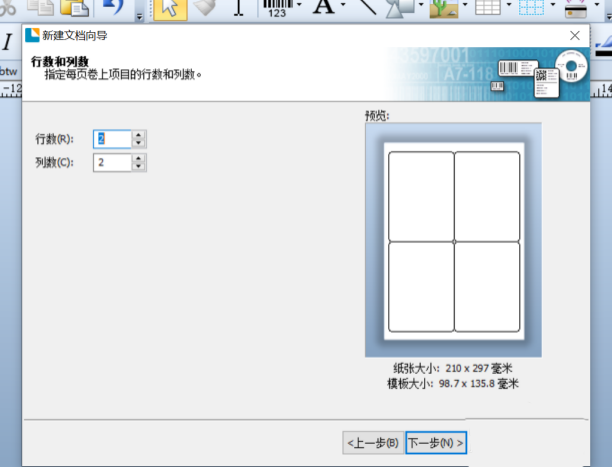Increase columns count with up arrow
The image size is (612, 467).
[x=139, y=158]
